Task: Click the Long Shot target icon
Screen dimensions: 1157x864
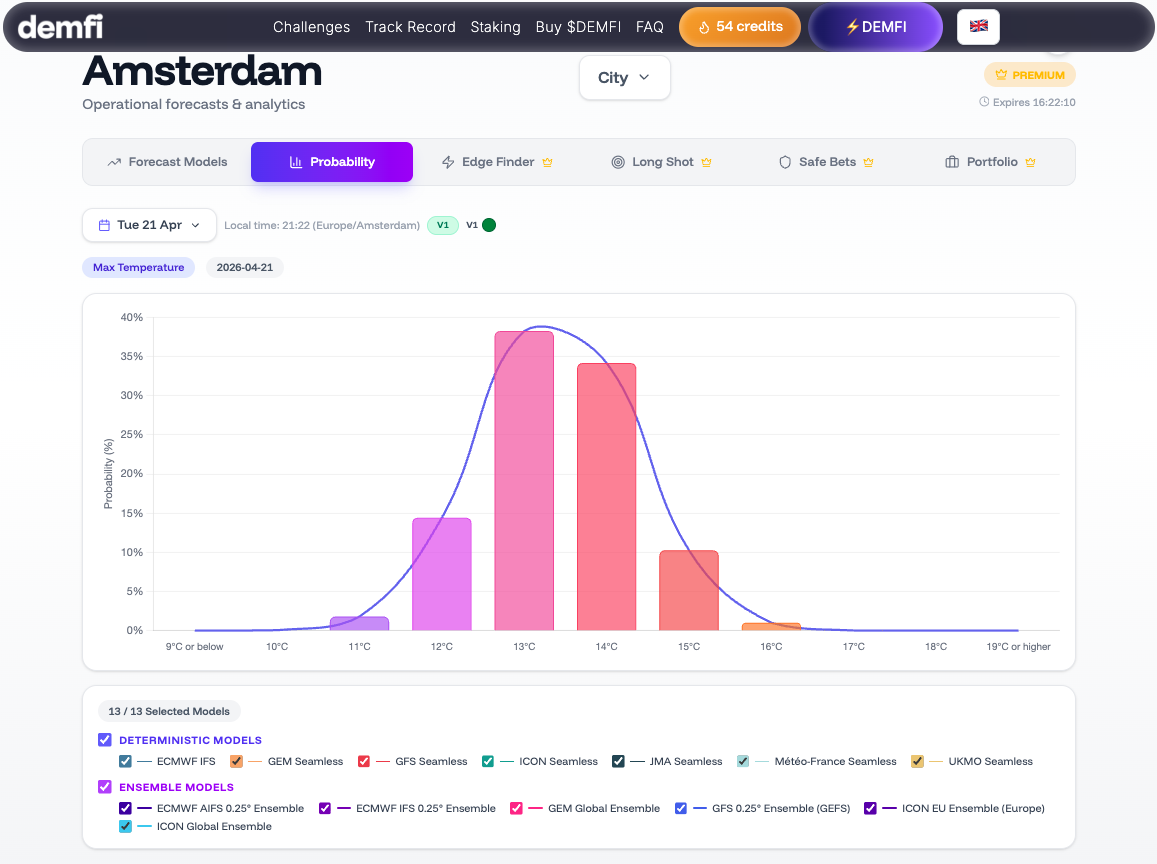Action: tap(617, 161)
